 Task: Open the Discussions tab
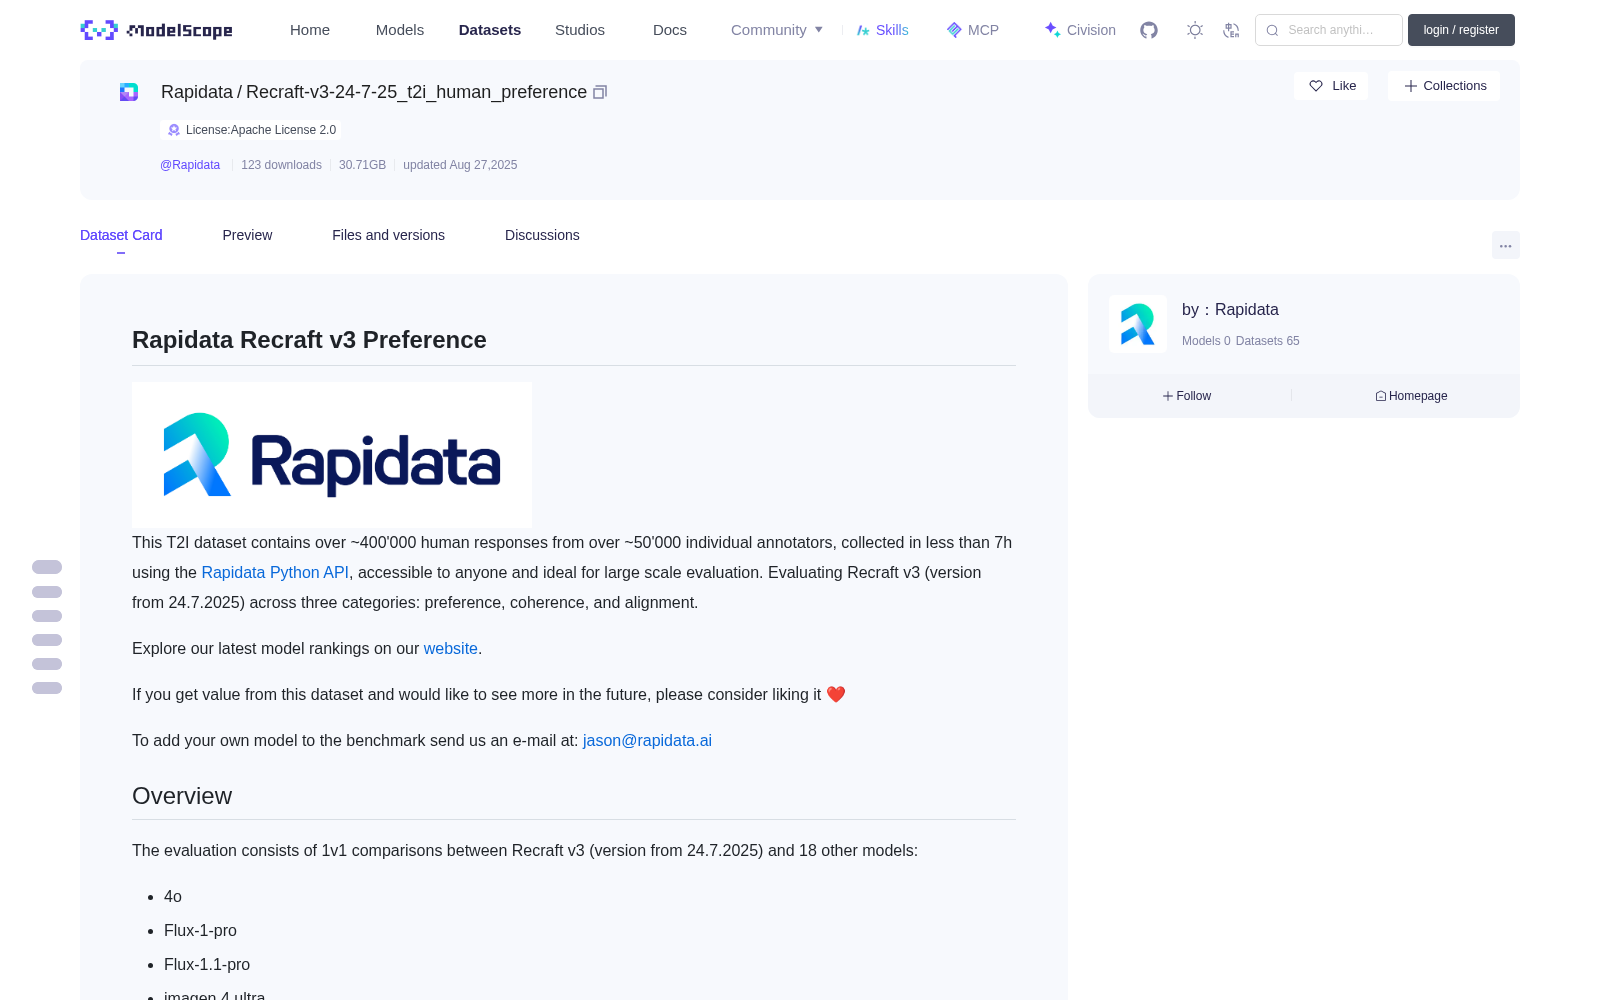pyautogui.click(x=542, y=235)
